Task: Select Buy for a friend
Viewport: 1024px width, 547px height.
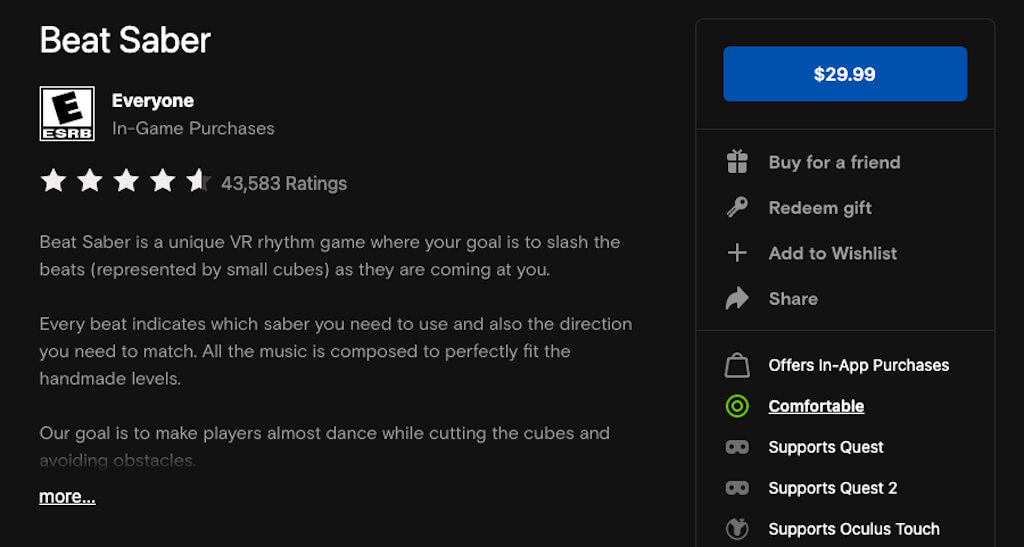Action: (x=834, y=162)
